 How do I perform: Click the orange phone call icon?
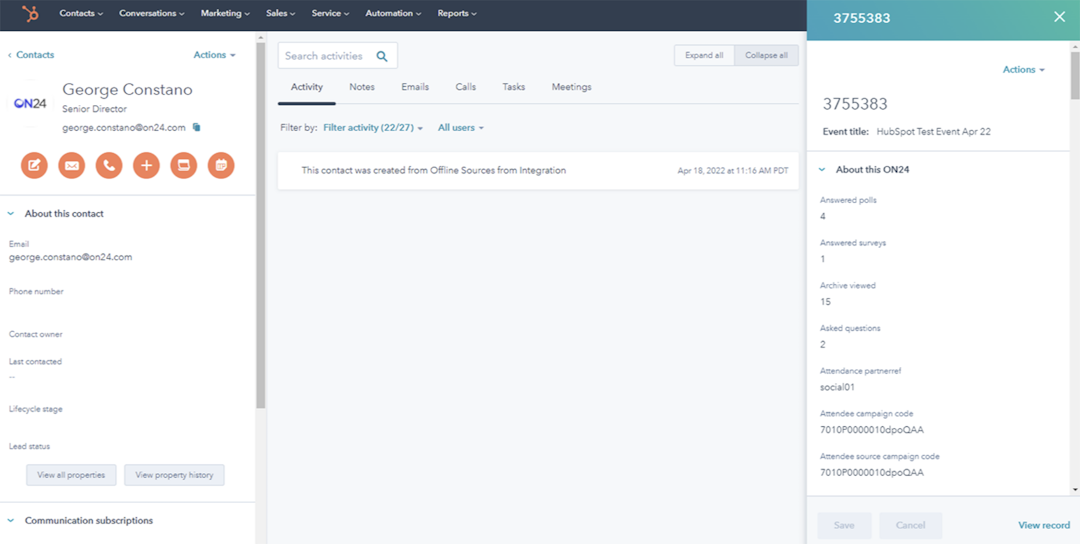[109, 165]
